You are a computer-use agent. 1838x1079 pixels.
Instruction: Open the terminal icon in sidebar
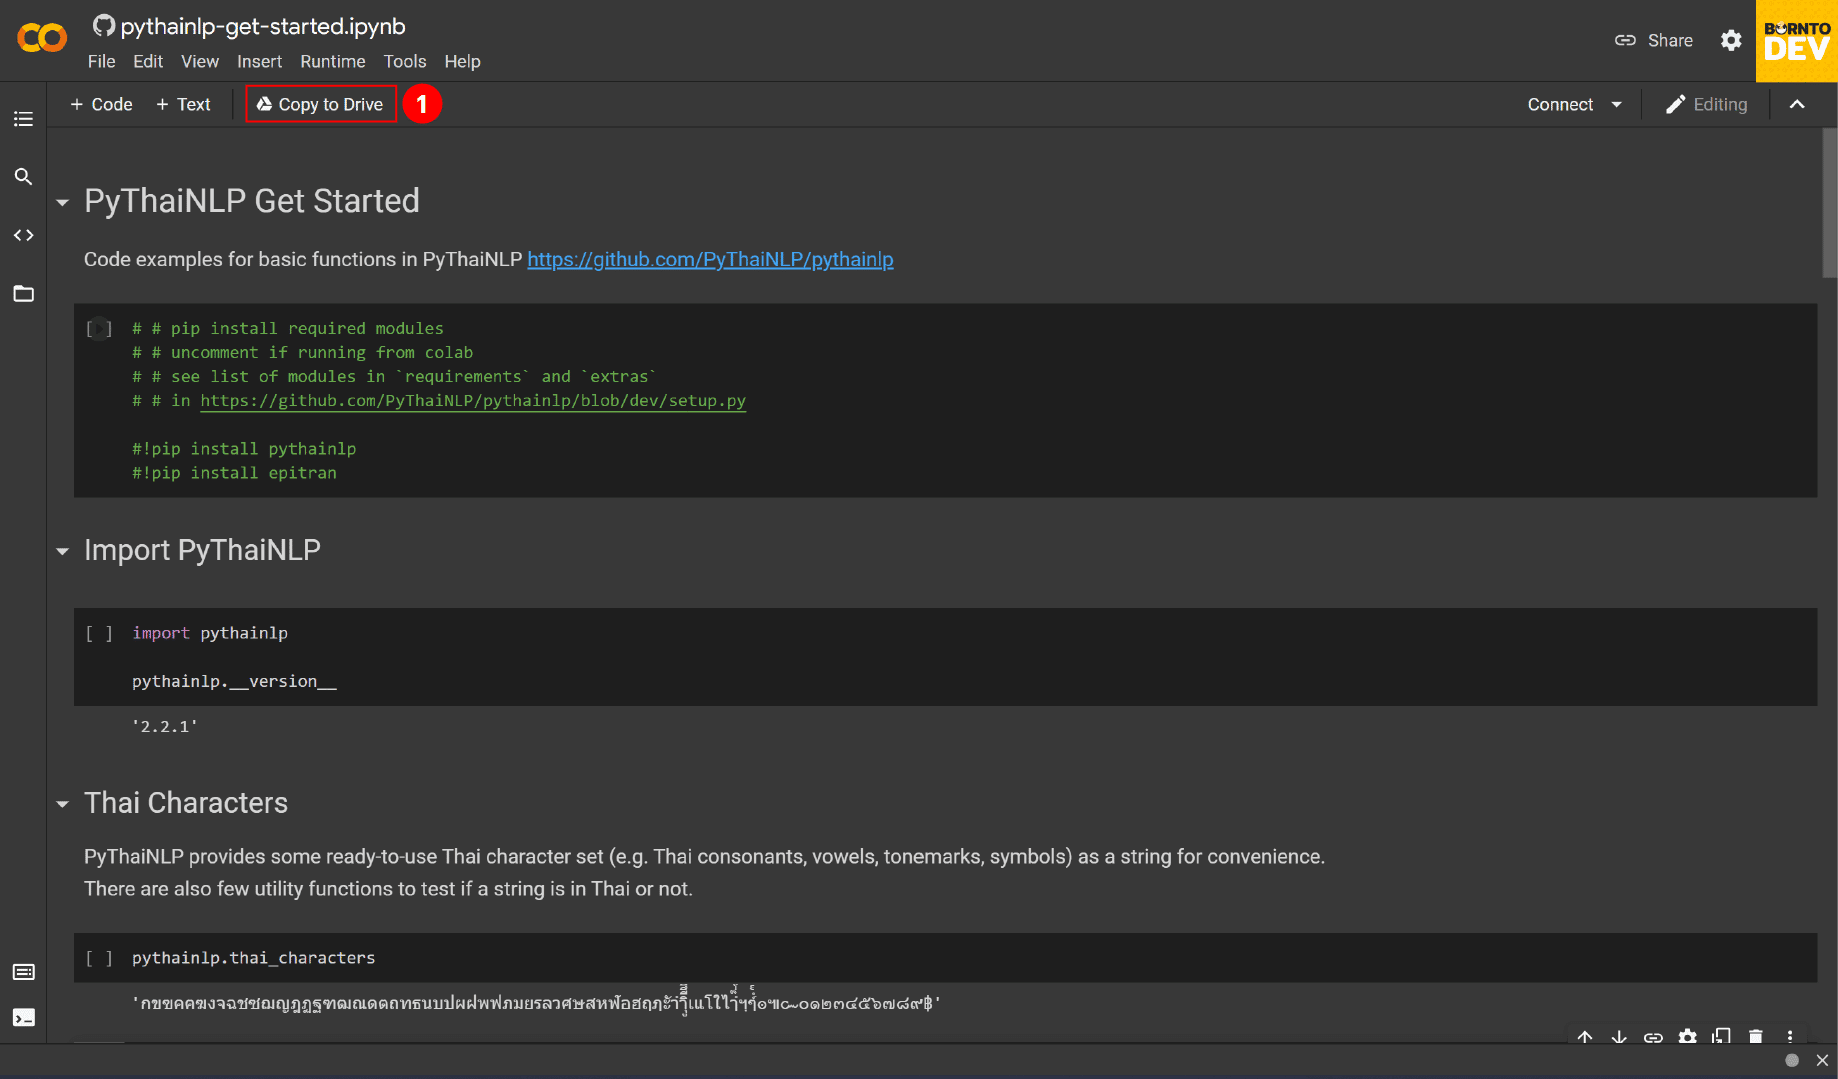coord(23,1018)
